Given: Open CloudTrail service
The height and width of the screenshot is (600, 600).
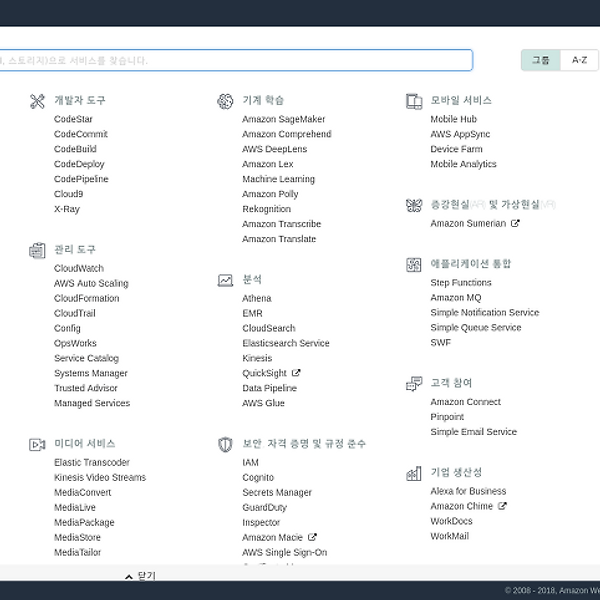Looking at the screenshot, I should pyautogui.click(x=75, y=313).
